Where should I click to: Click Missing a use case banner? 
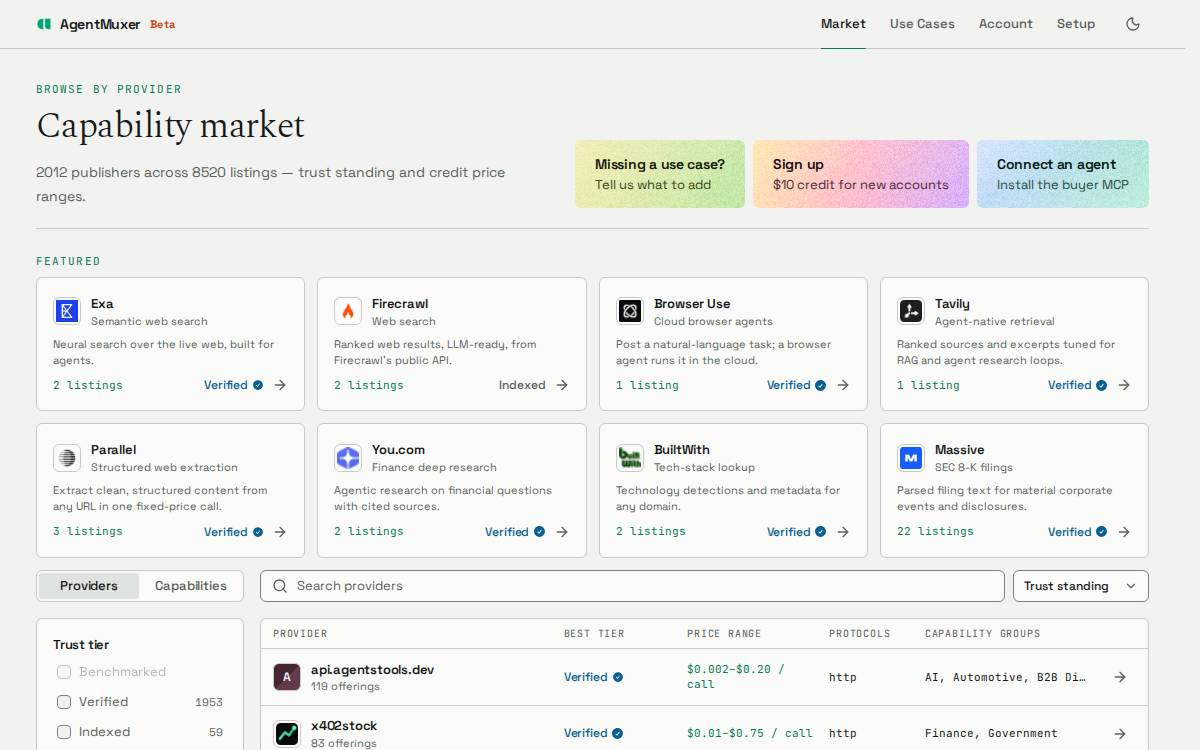[x=660, y=174]
